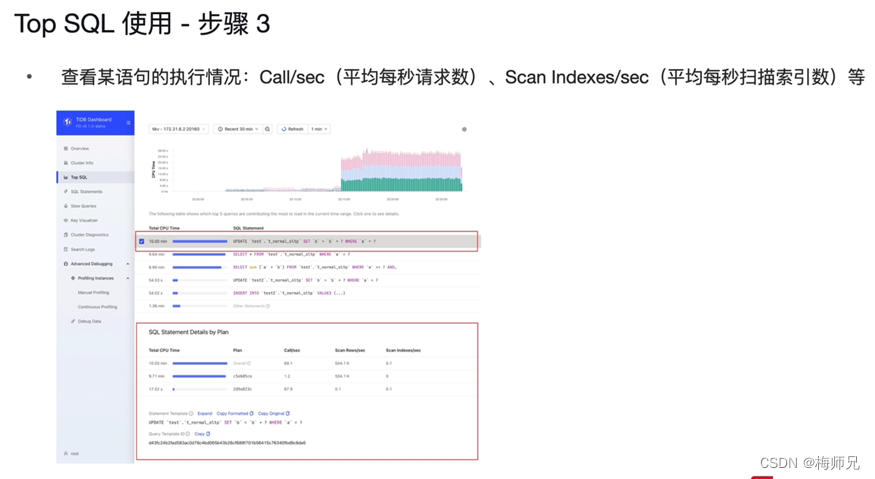Open the 1 min auto-refresh interval dropdown

319,129
